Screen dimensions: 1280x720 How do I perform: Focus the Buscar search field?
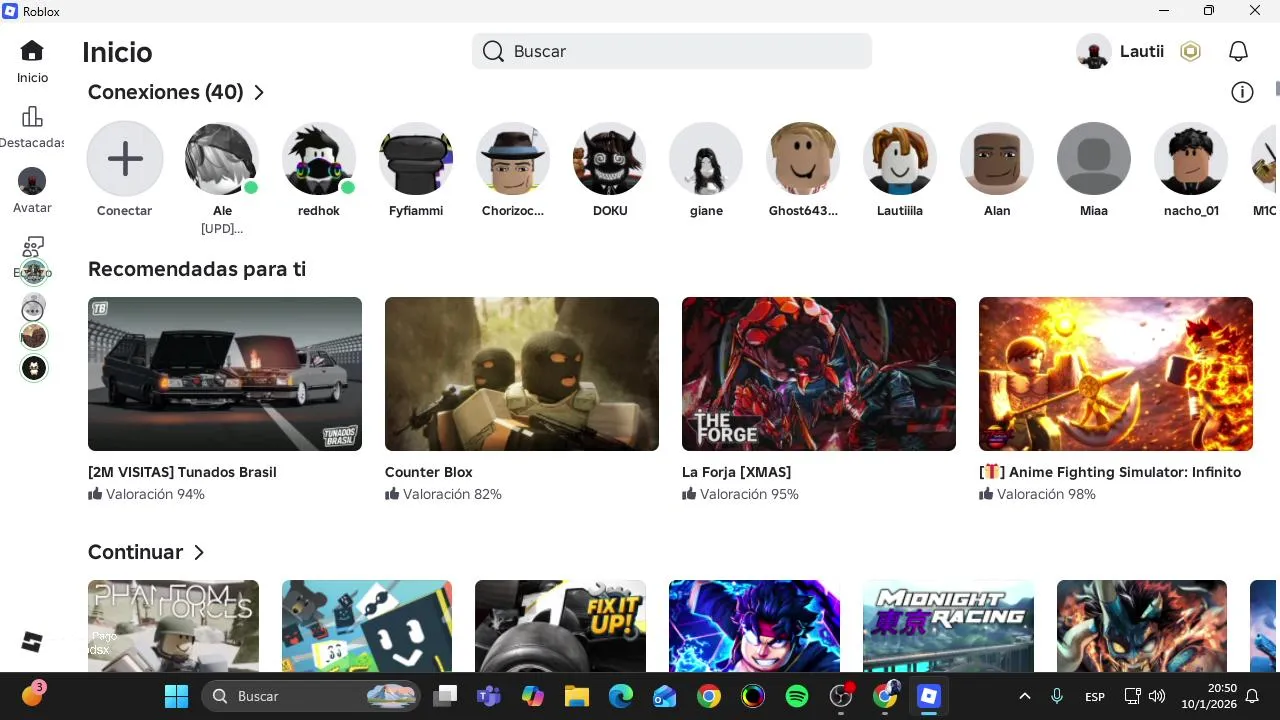[x=672, y=51]
